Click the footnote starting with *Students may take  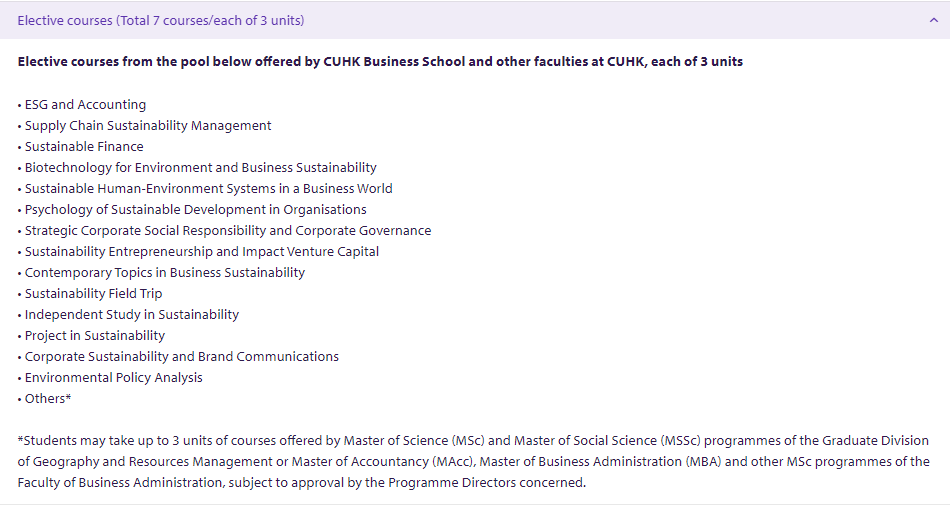[473, 462]
